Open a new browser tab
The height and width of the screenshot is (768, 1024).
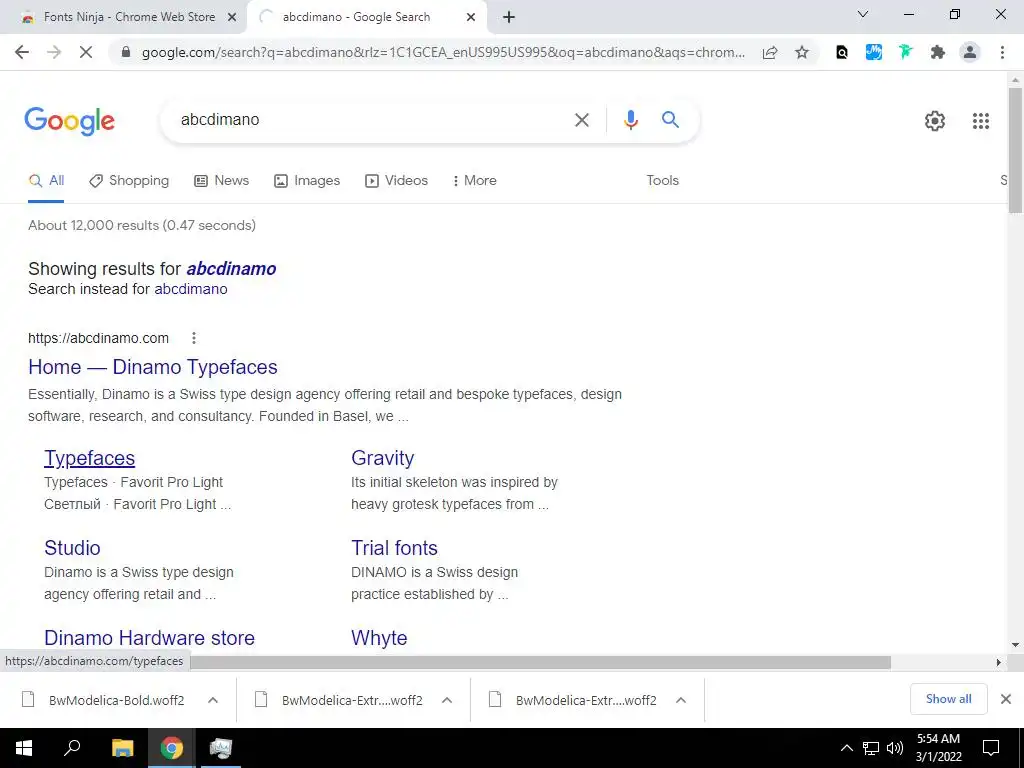509,17
